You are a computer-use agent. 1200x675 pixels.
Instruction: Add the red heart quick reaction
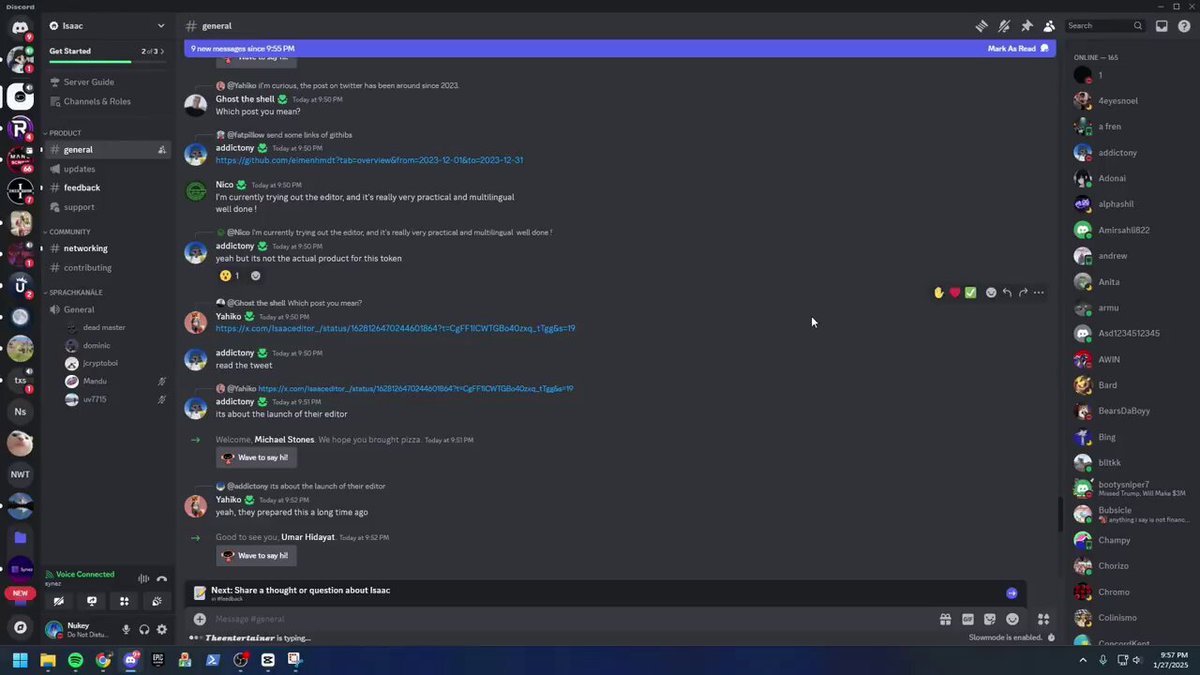coord(955,293)
